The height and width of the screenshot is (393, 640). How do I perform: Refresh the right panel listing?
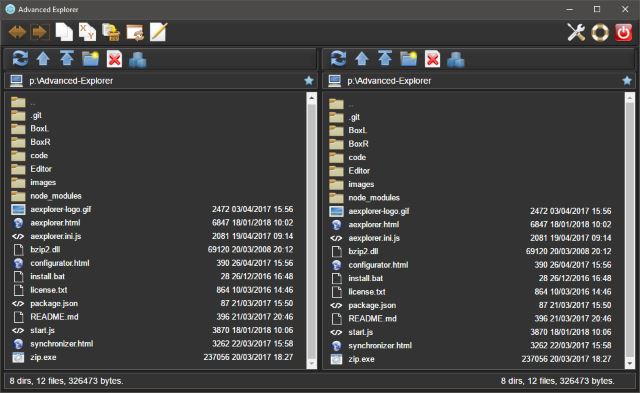pos(338,59)
